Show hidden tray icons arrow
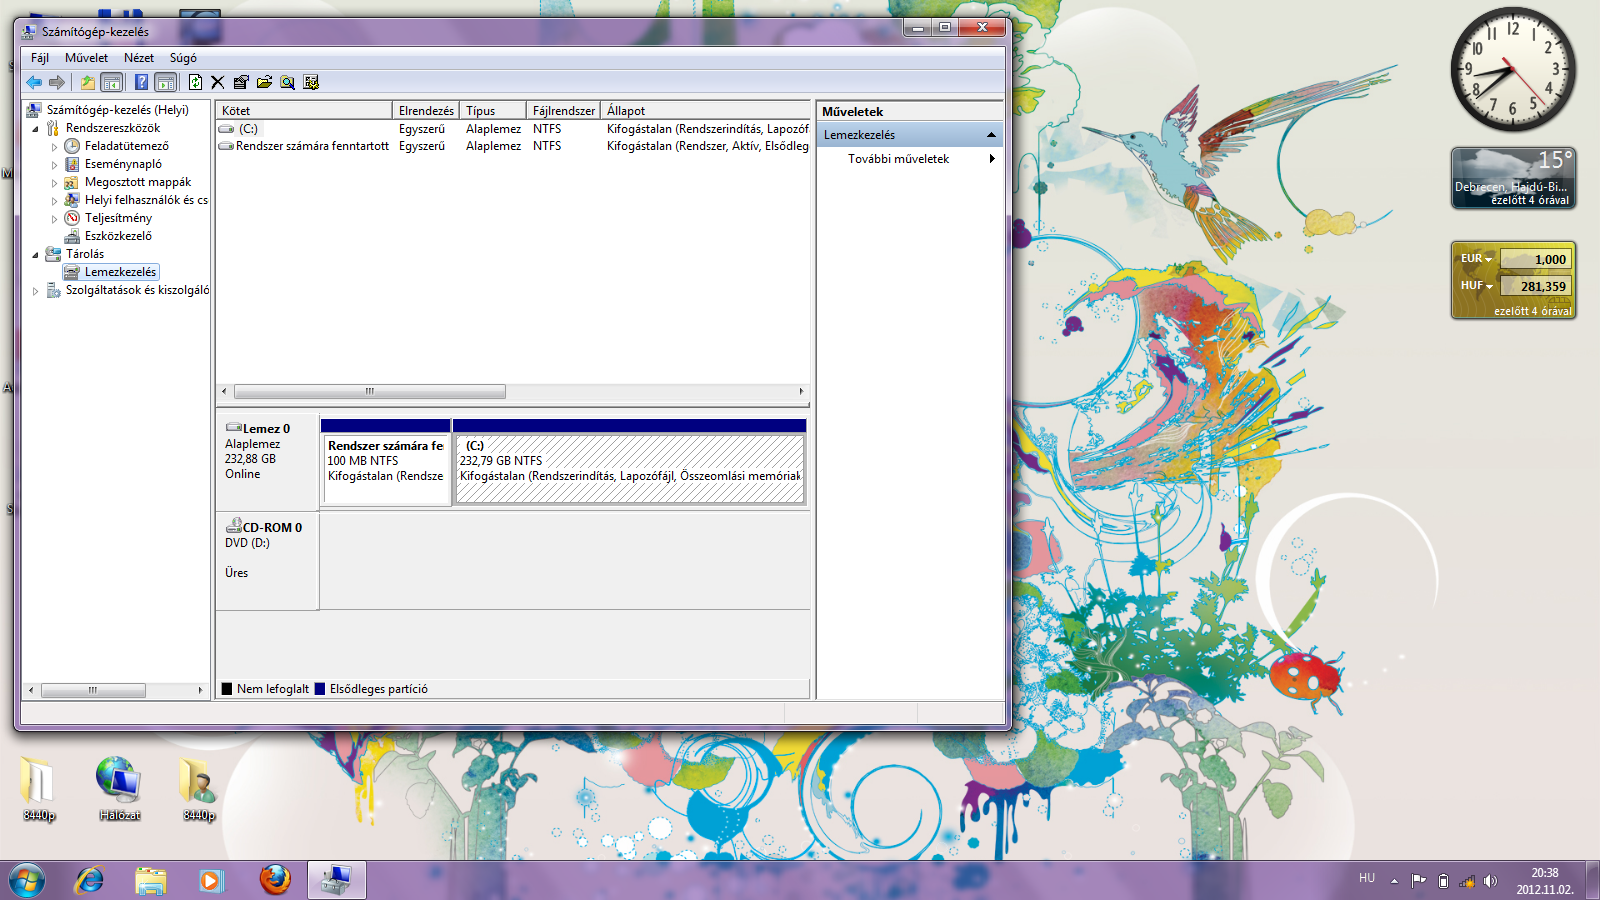The width and height of the screenshot is (1600, 900). click(1394, 881)
